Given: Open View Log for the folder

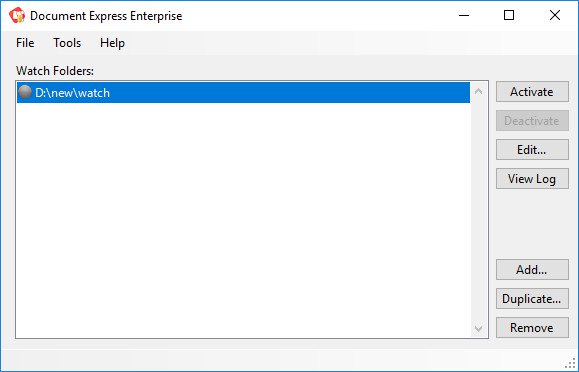Looking at the screenshot, I should (532, 179).
